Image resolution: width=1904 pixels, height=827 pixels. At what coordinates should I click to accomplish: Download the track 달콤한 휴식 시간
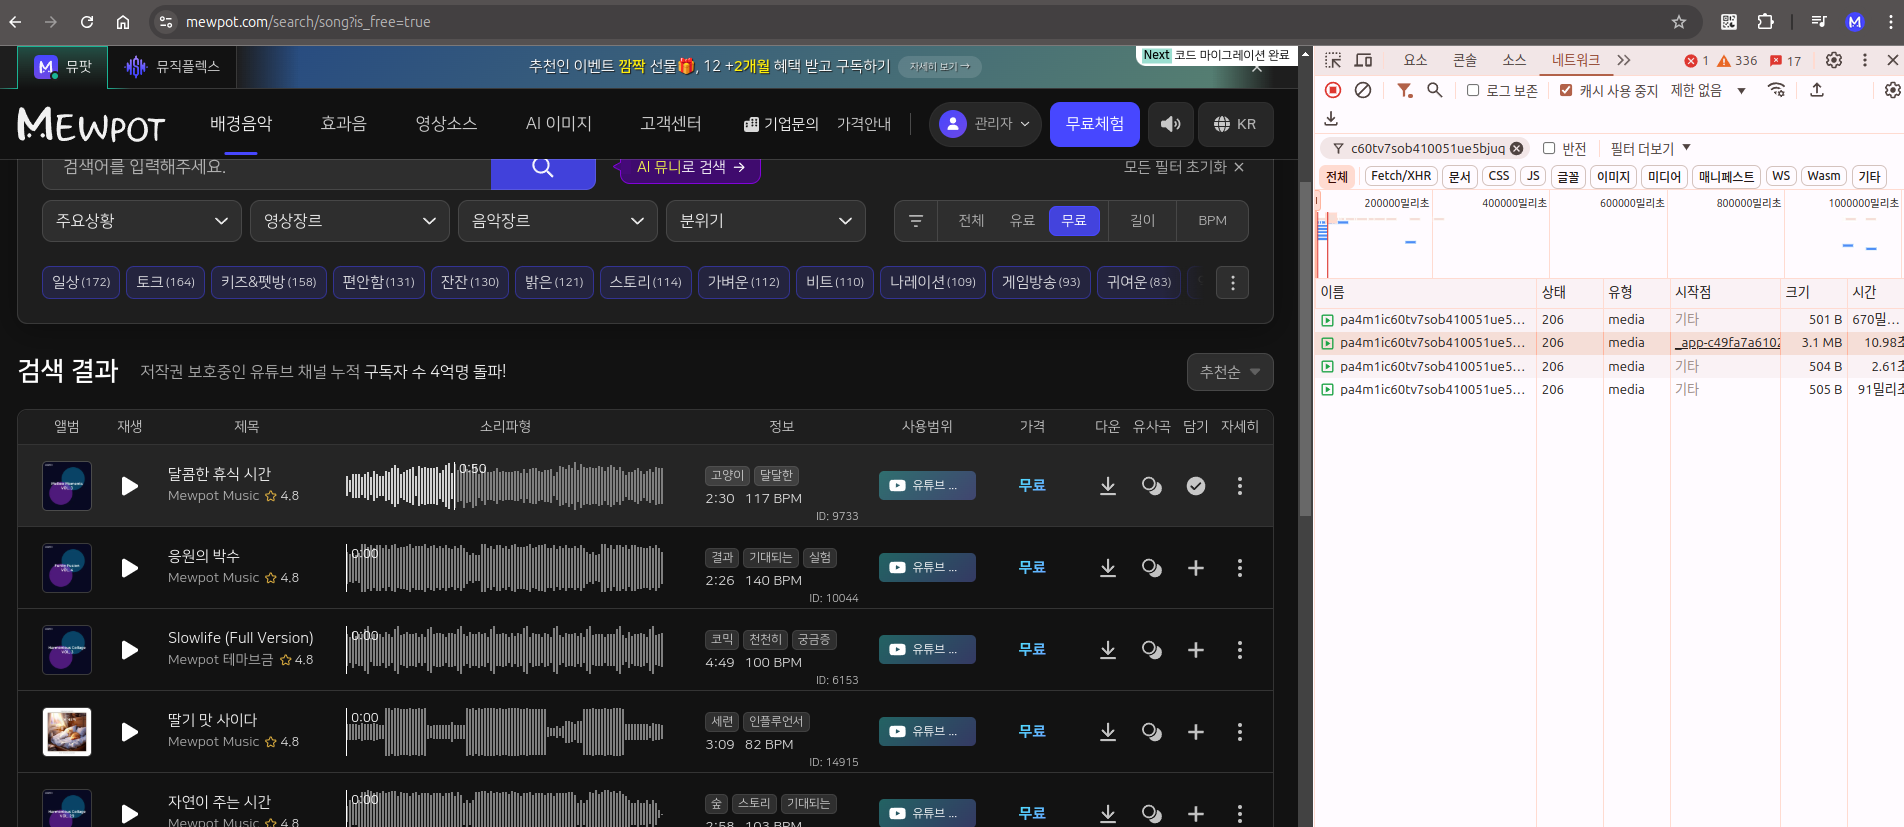pyautogui.click(x=1108, y=486)
